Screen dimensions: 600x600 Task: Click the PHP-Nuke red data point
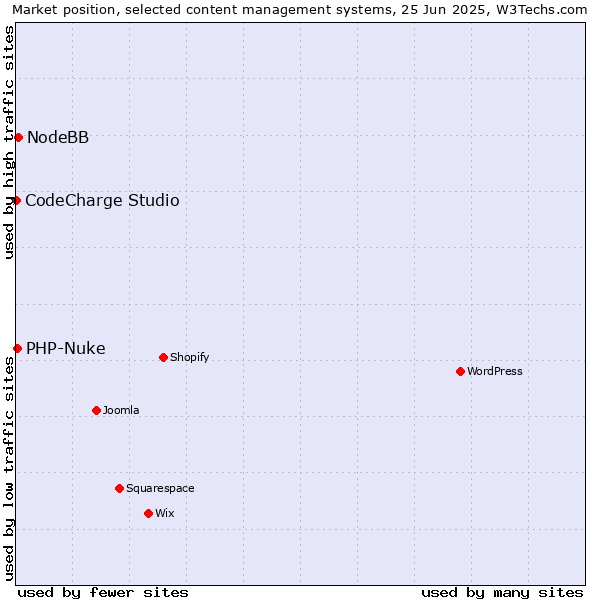click(18, 348)
